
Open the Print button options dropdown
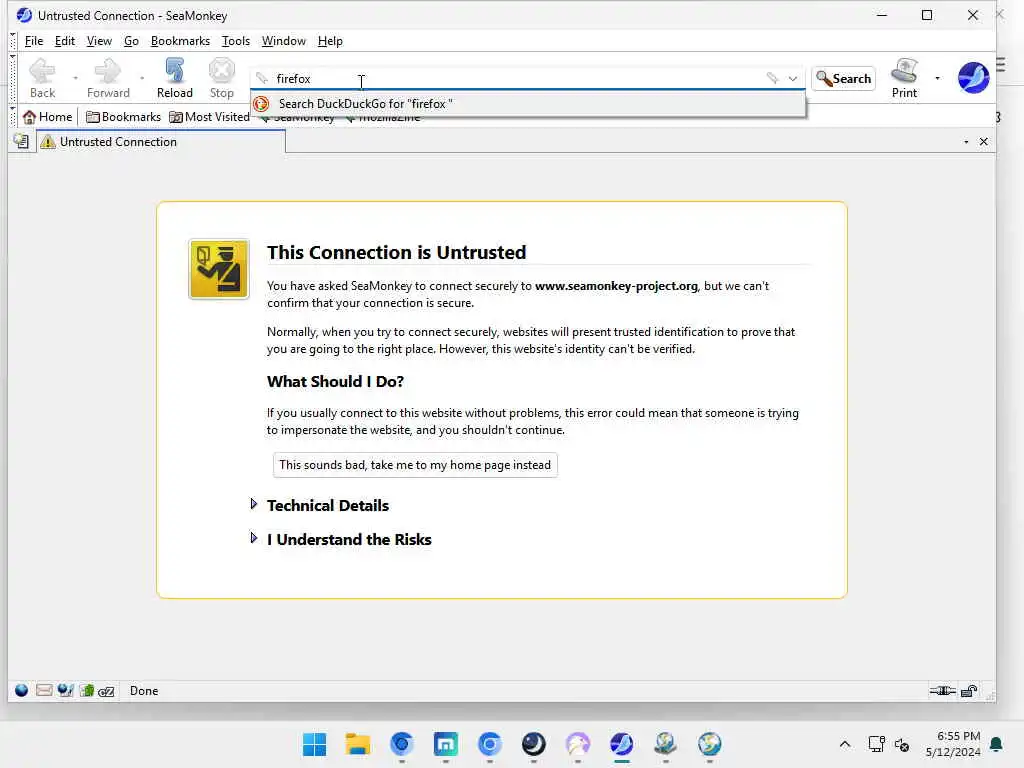click(937, 78)
